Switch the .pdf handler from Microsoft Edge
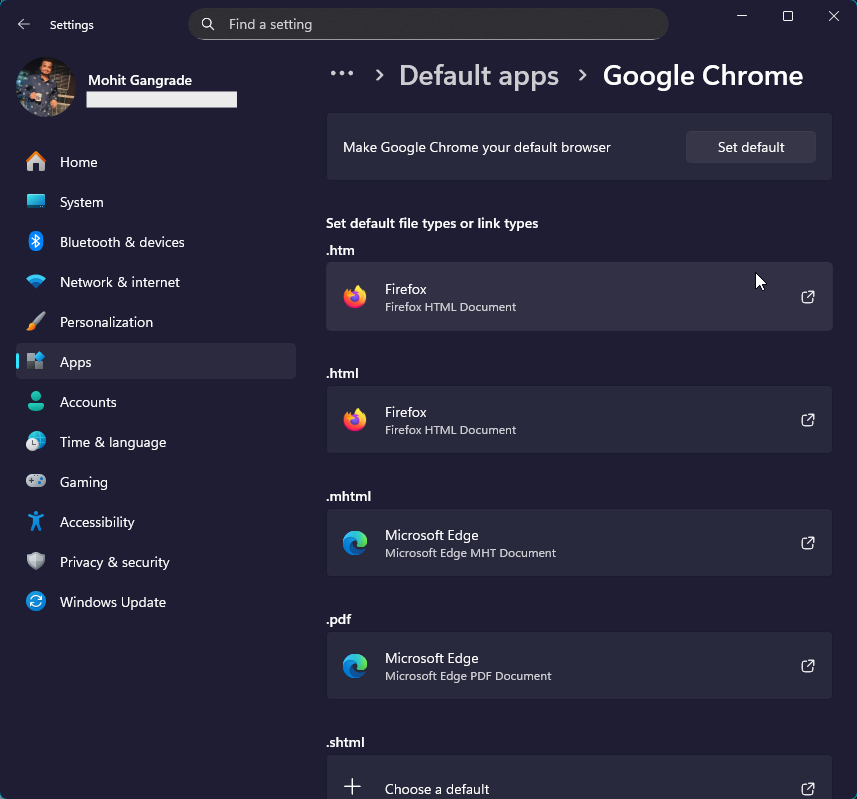This screenshot has width=857, height=799. (578, 665)
